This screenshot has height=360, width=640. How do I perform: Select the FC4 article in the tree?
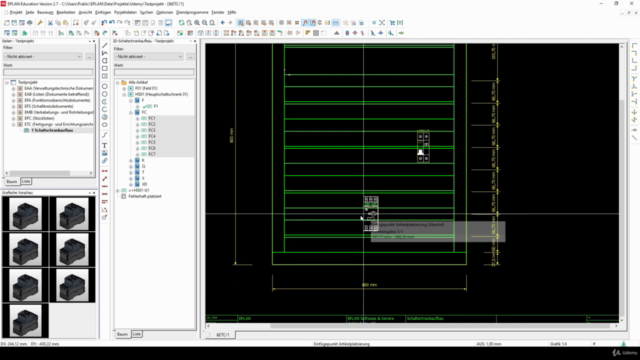(152, 136)
